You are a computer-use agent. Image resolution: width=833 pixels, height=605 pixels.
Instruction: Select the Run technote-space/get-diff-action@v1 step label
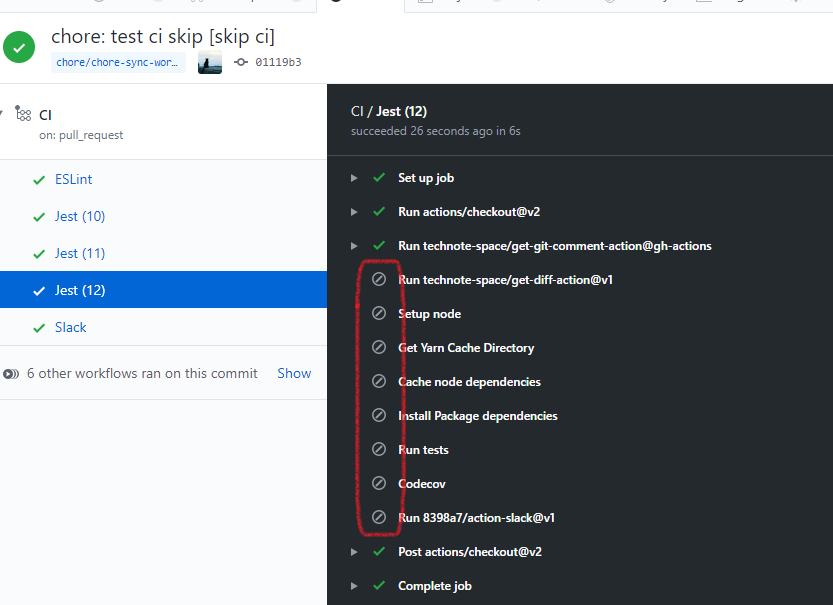tap(505, 280)
